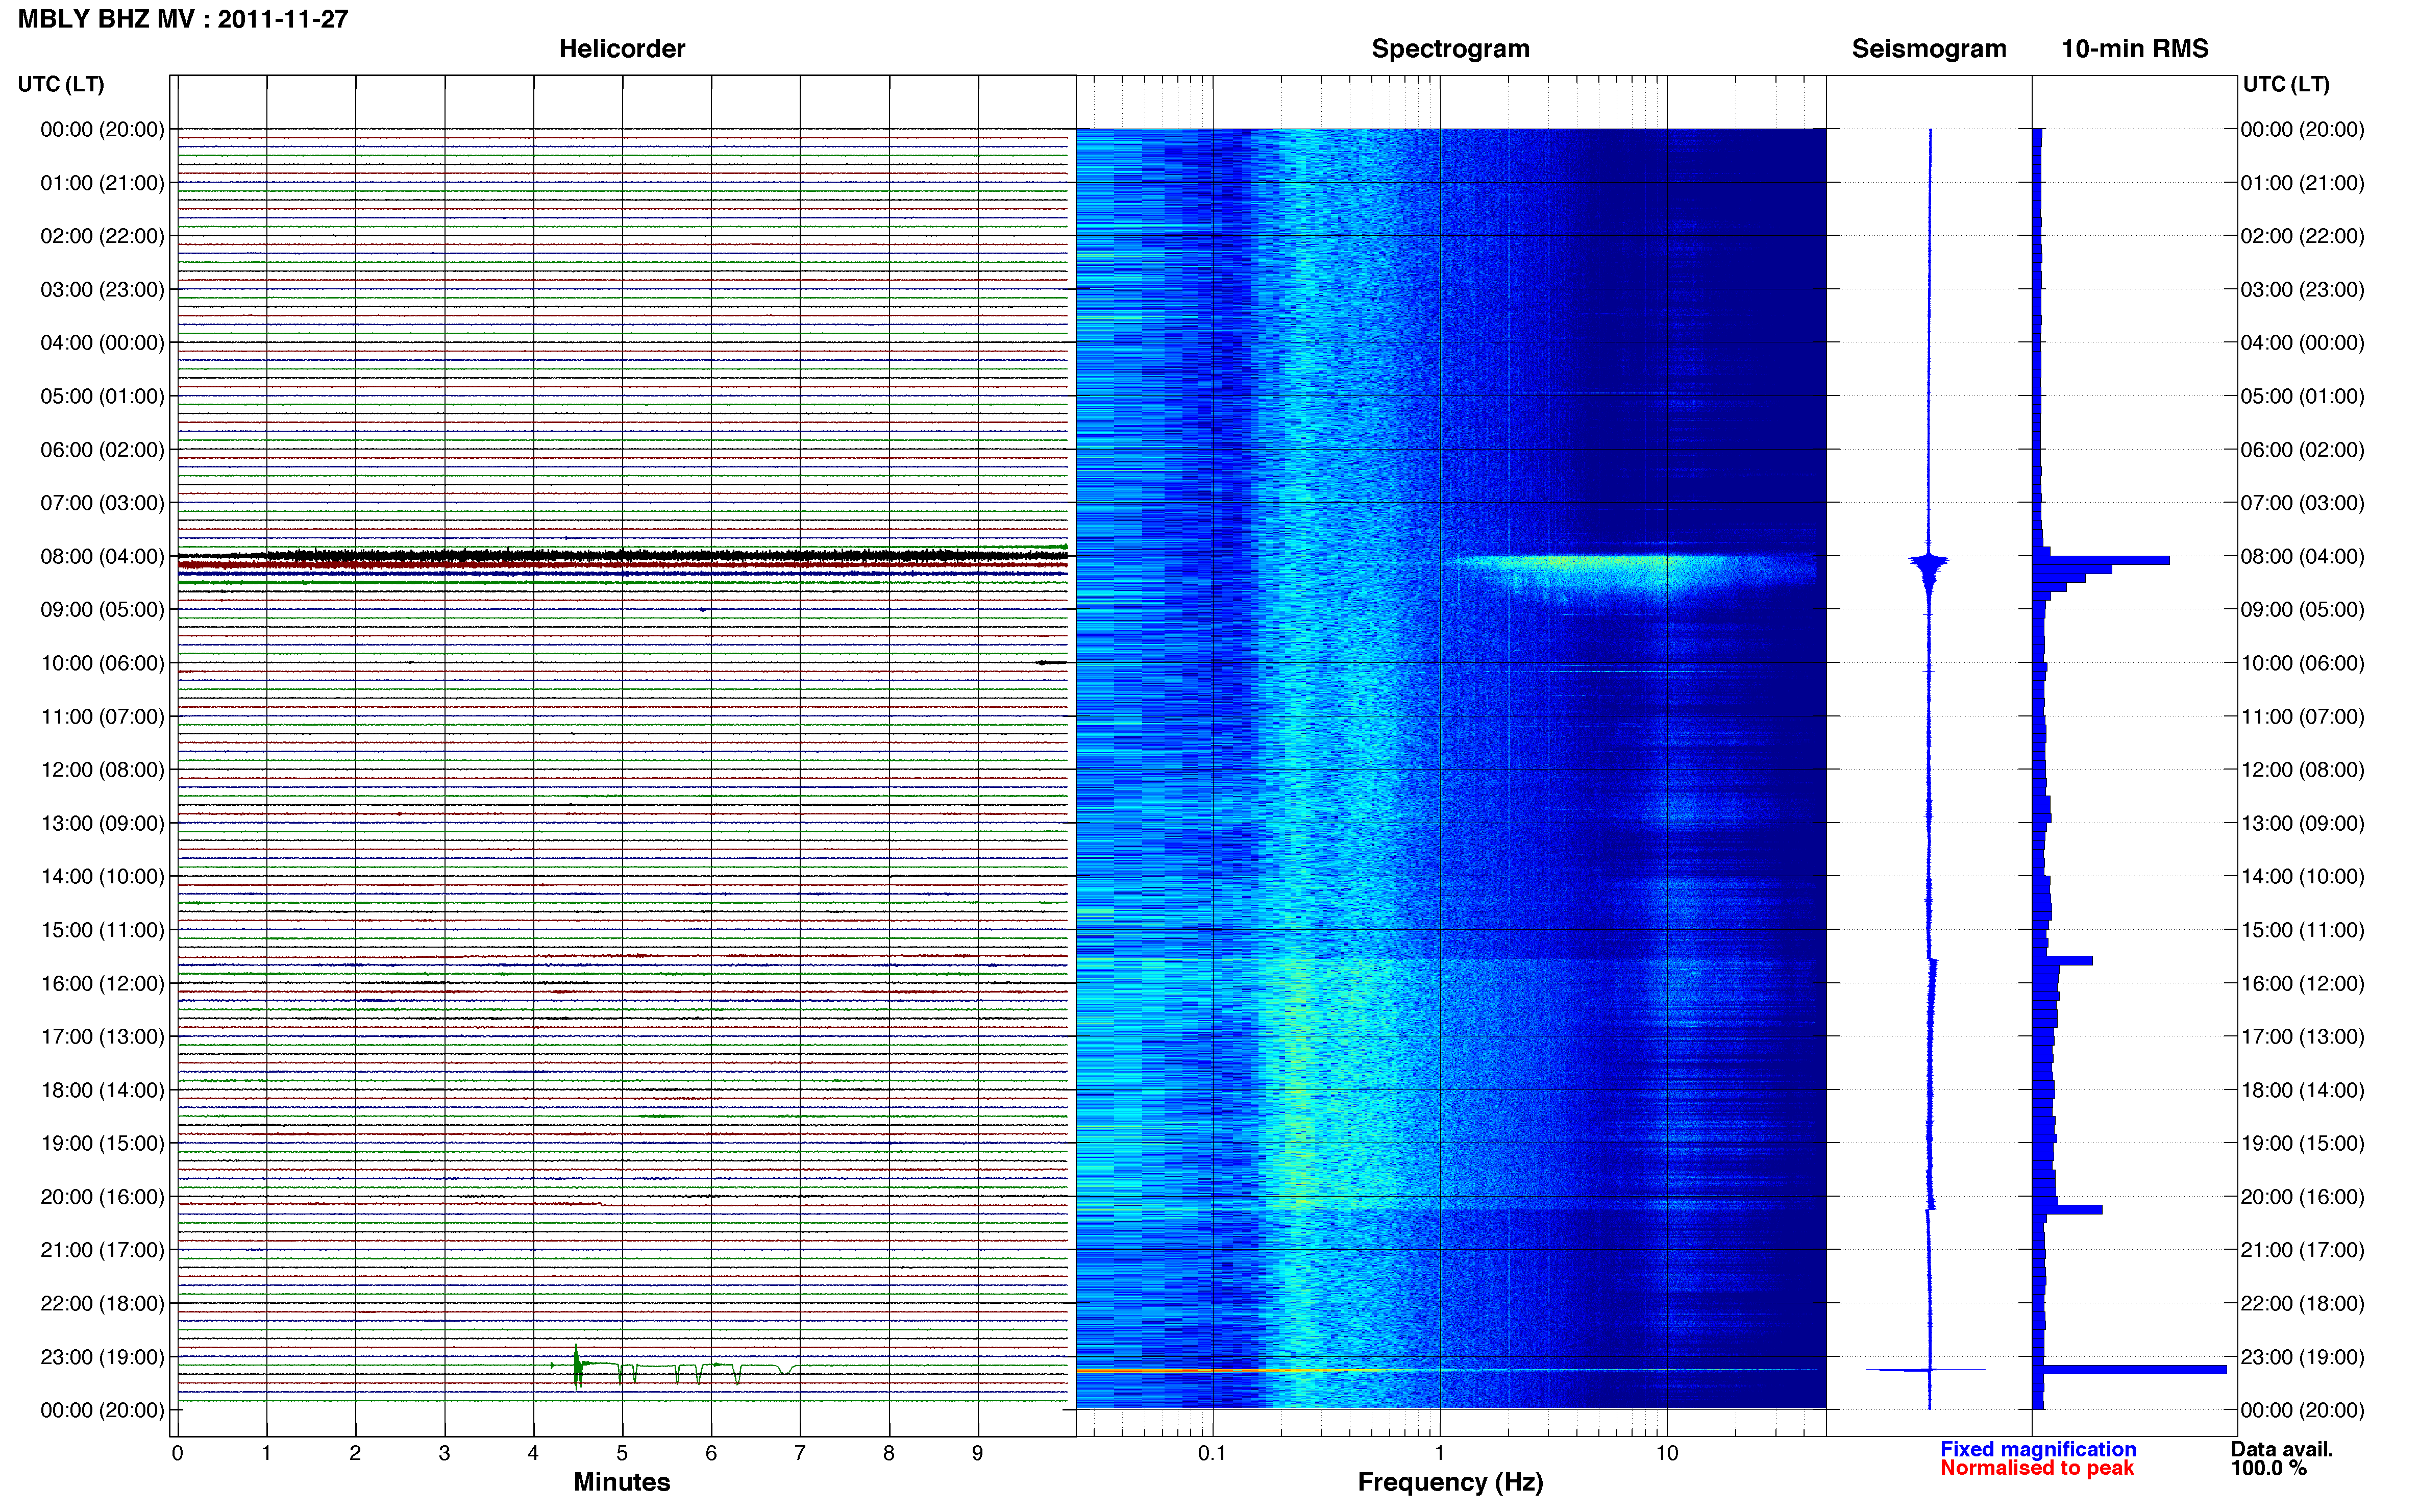2419x1512 pixels.
Task: Click right time label '17:00 (13:00)'
Action: tap(2302, 1037)
